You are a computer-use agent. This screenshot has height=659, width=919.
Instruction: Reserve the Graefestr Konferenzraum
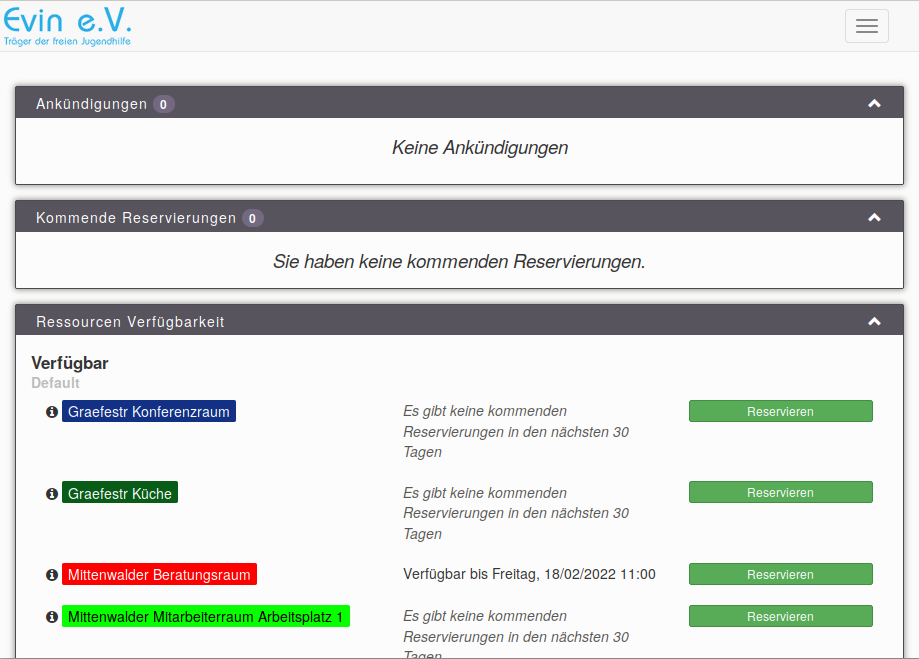780,411
